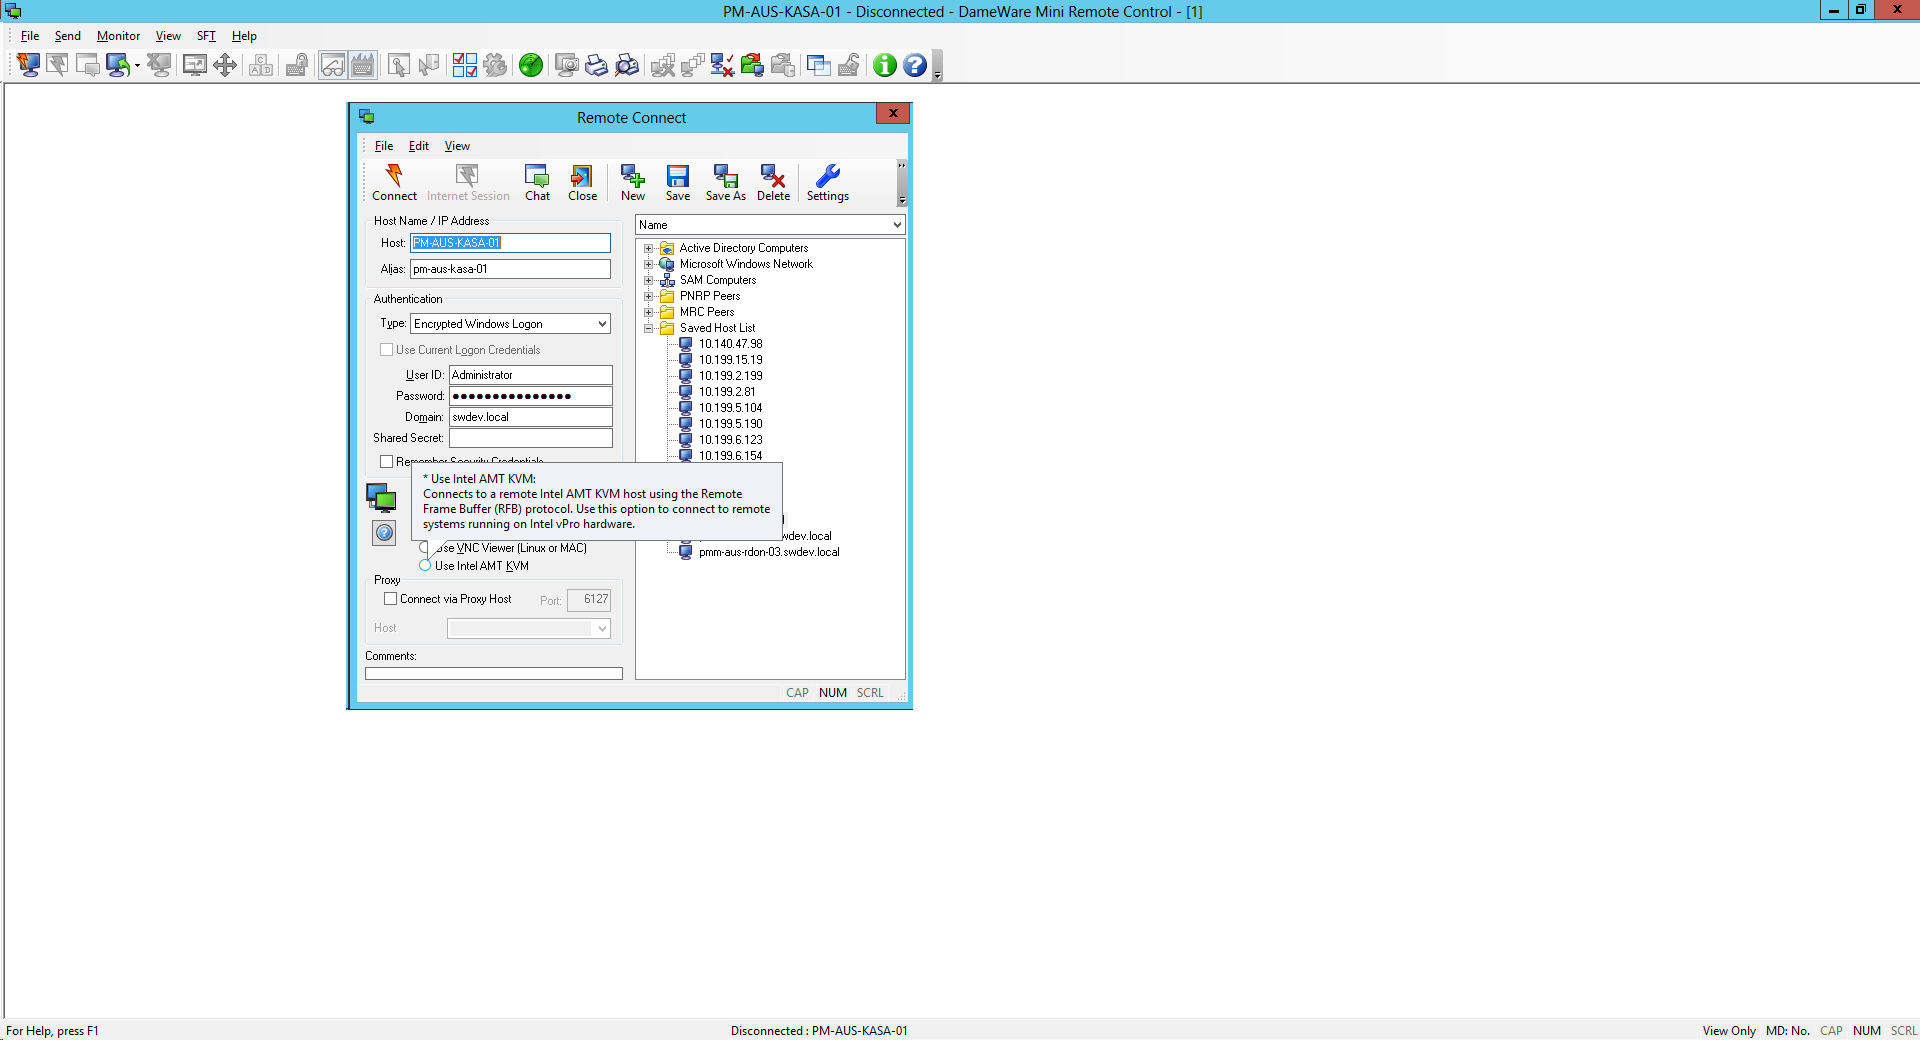This screenshot has height=1040, width=1920.
Task: Open the File menu in Remote Connect
Action: (x=384, y=146)
